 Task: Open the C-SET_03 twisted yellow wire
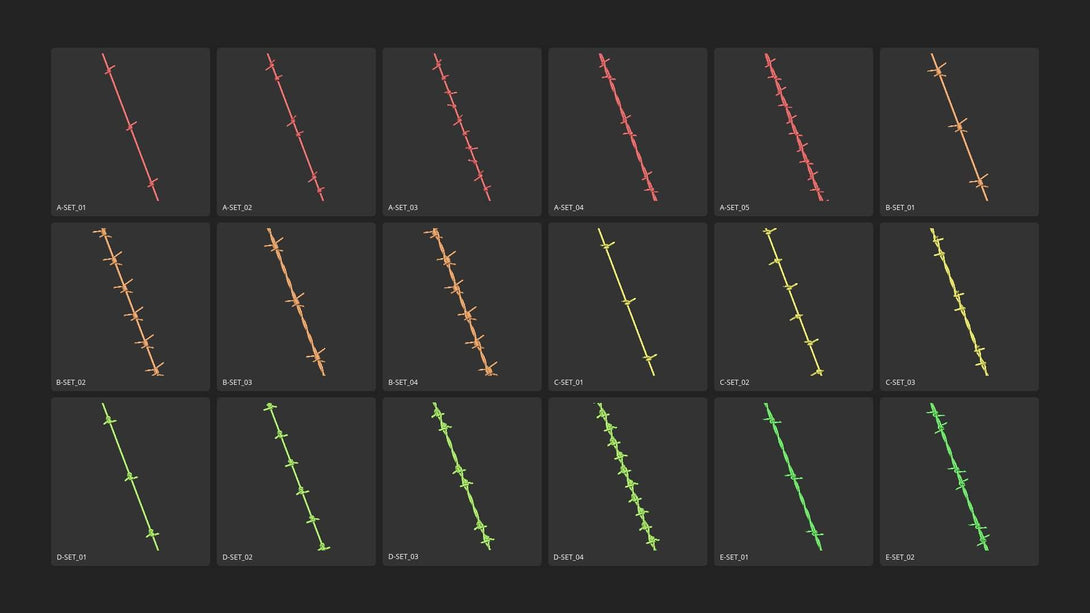(959, 306)
